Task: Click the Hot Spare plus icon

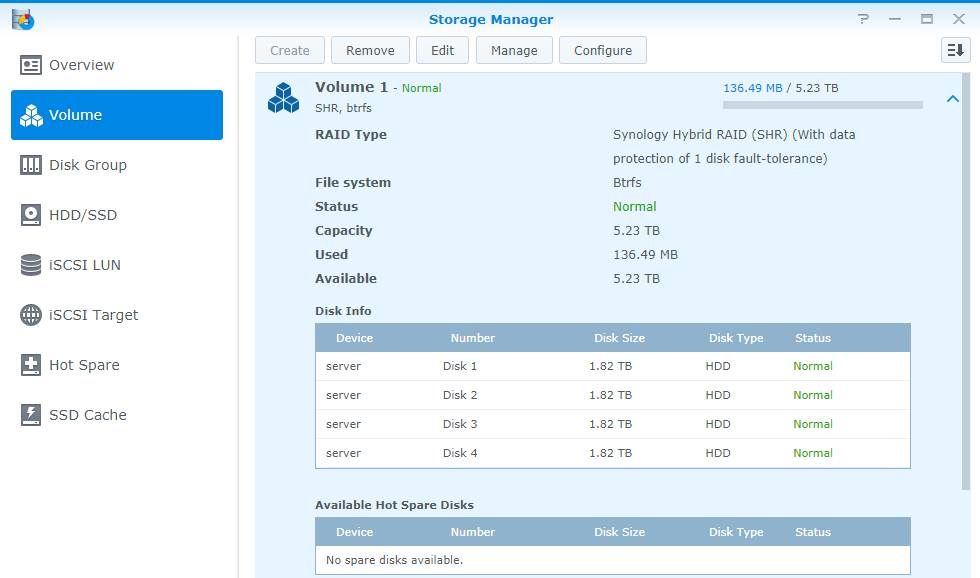Action: (x=31, y=365)
